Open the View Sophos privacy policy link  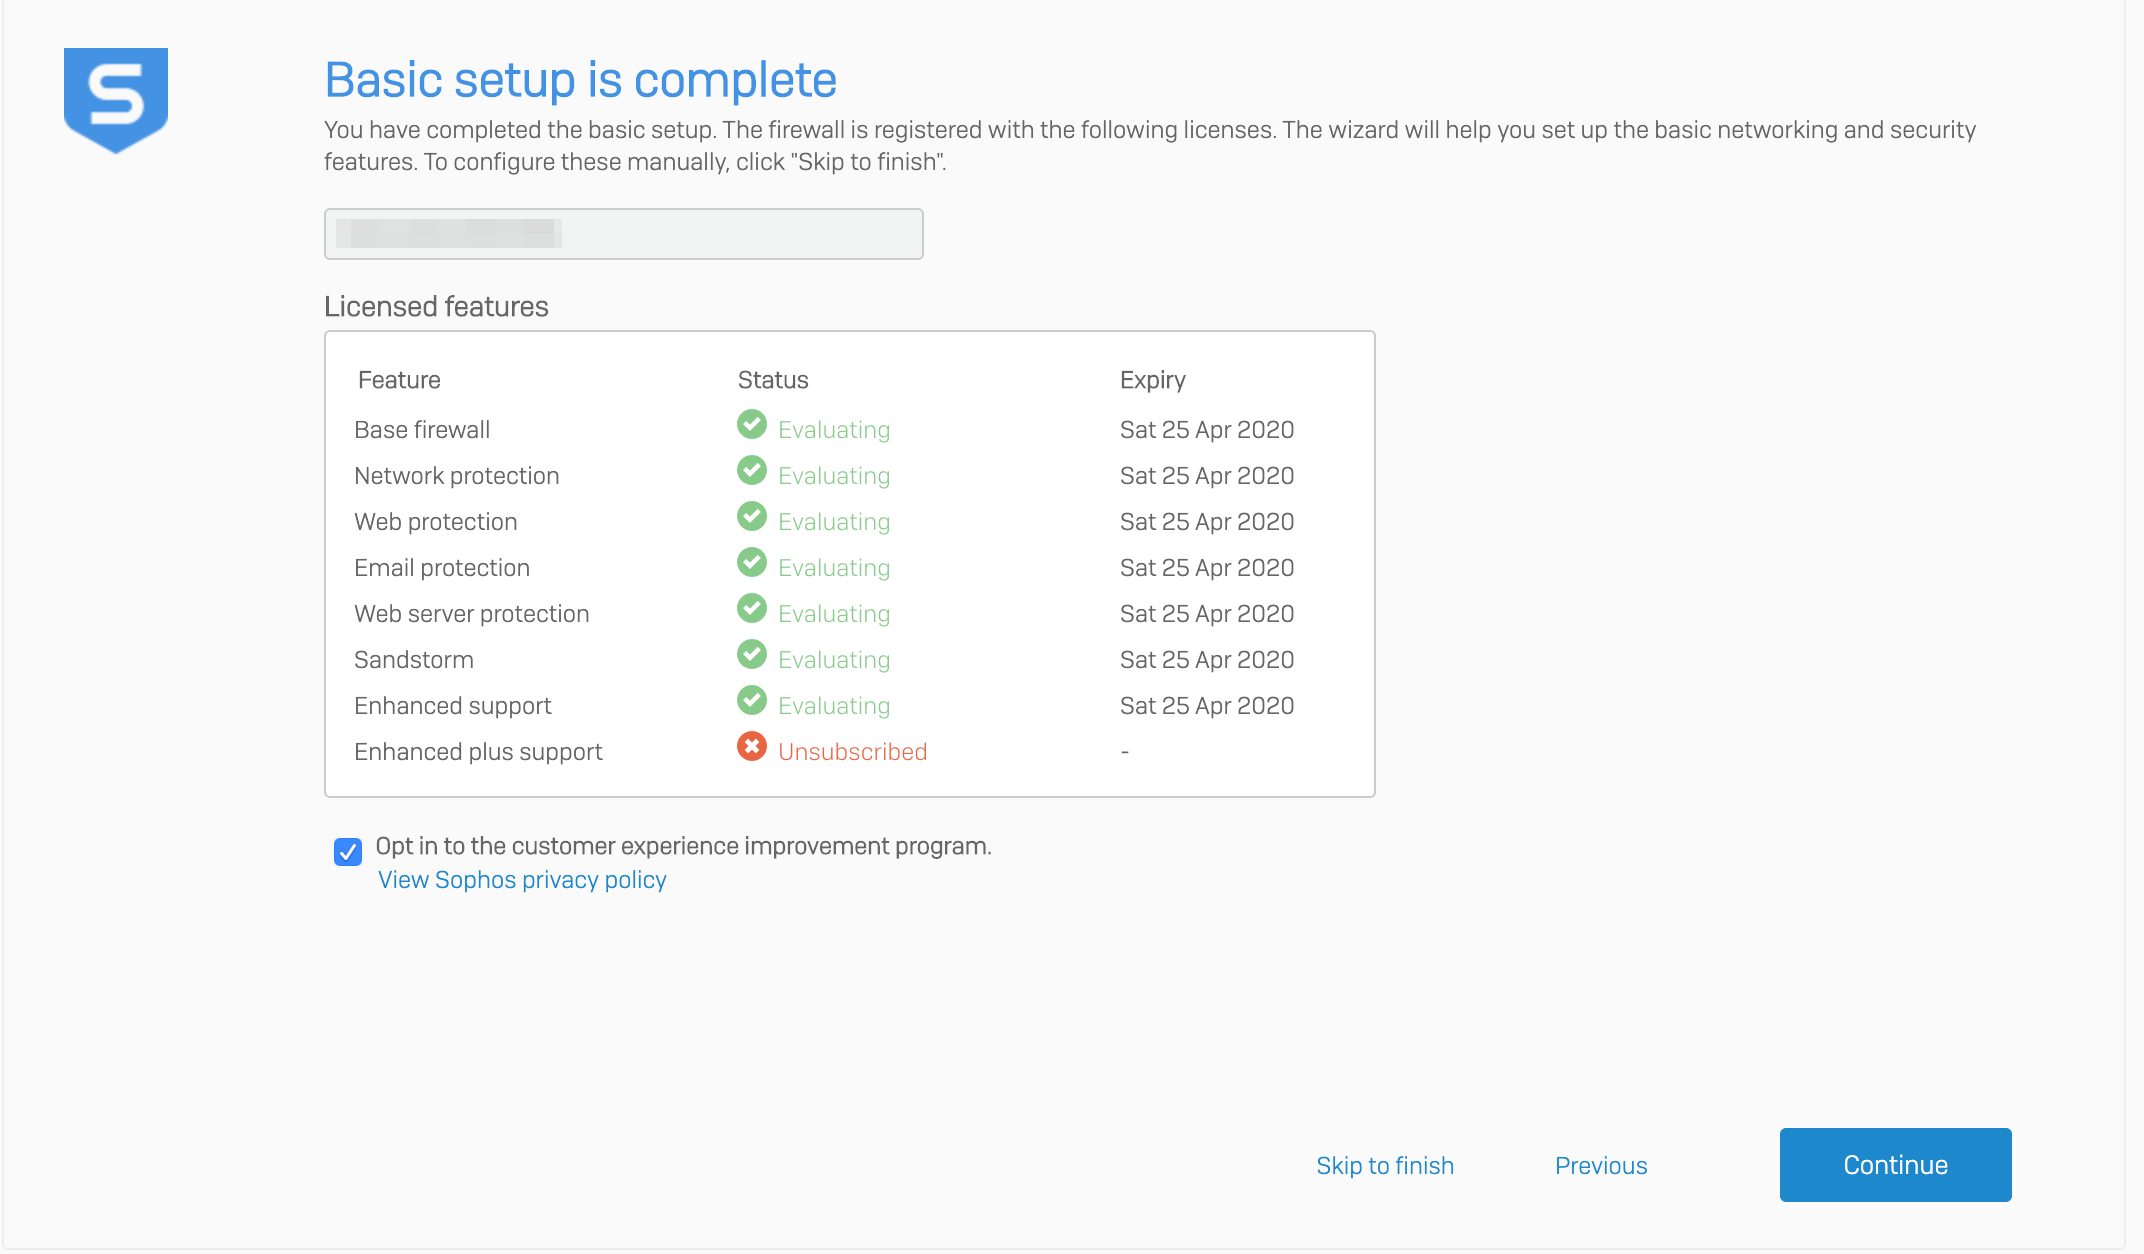tap(522, 880)
